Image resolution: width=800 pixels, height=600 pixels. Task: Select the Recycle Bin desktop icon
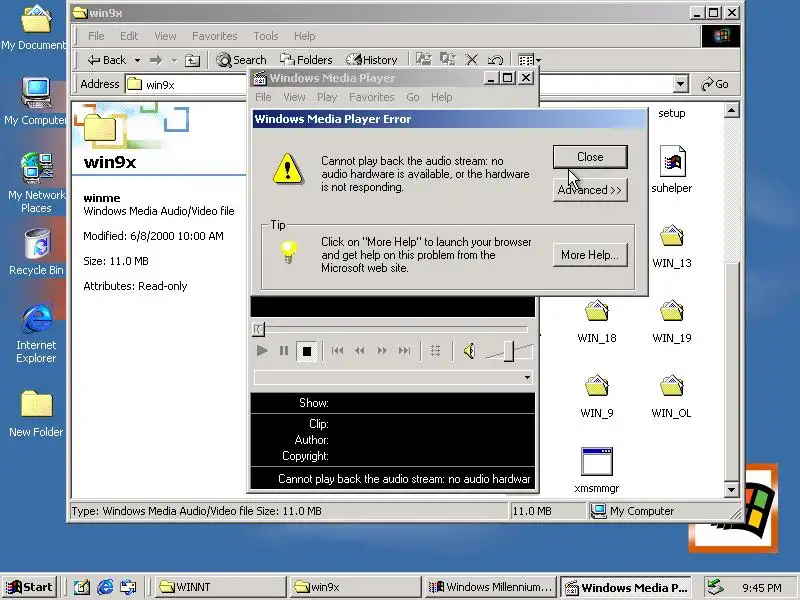coord(36,251)
